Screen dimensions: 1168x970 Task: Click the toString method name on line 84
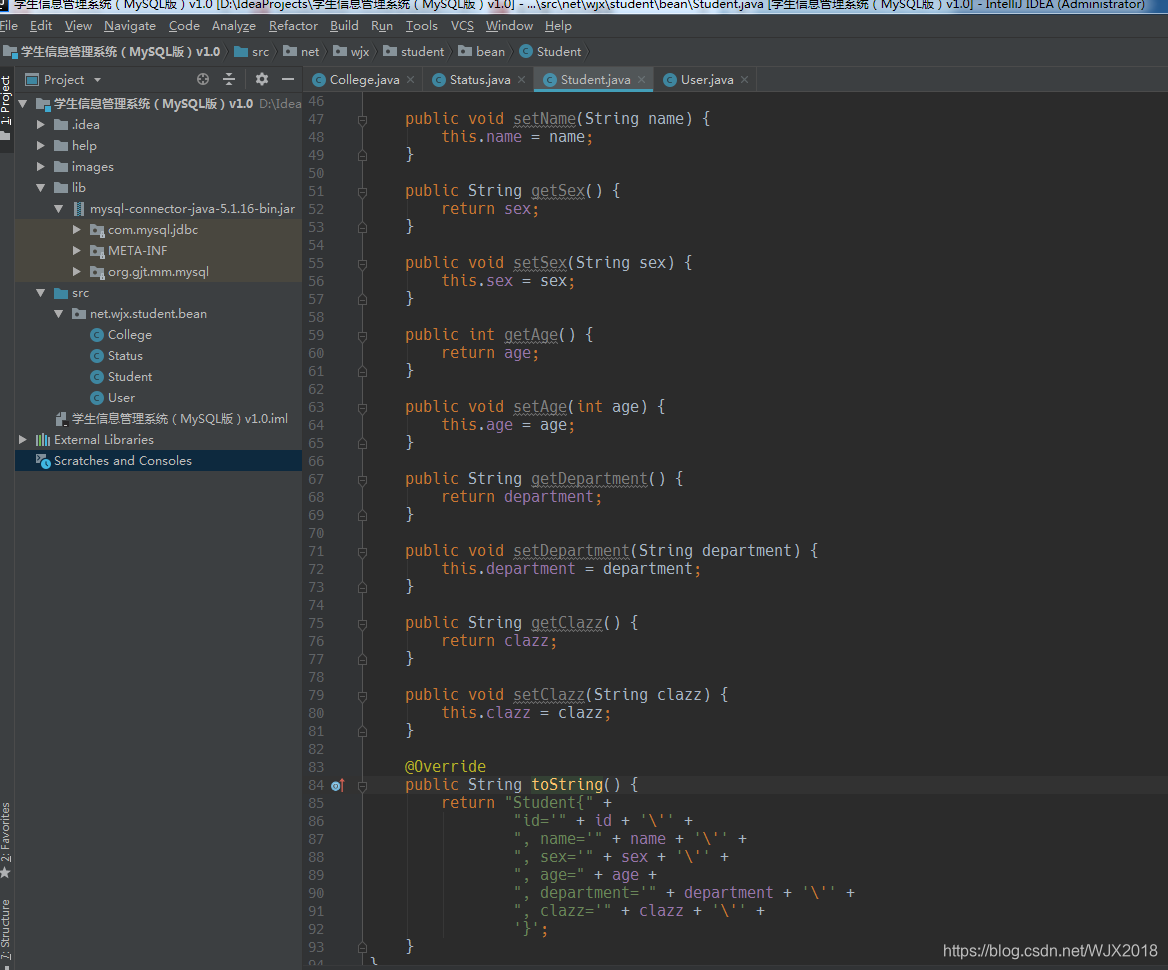click(567, 784)
